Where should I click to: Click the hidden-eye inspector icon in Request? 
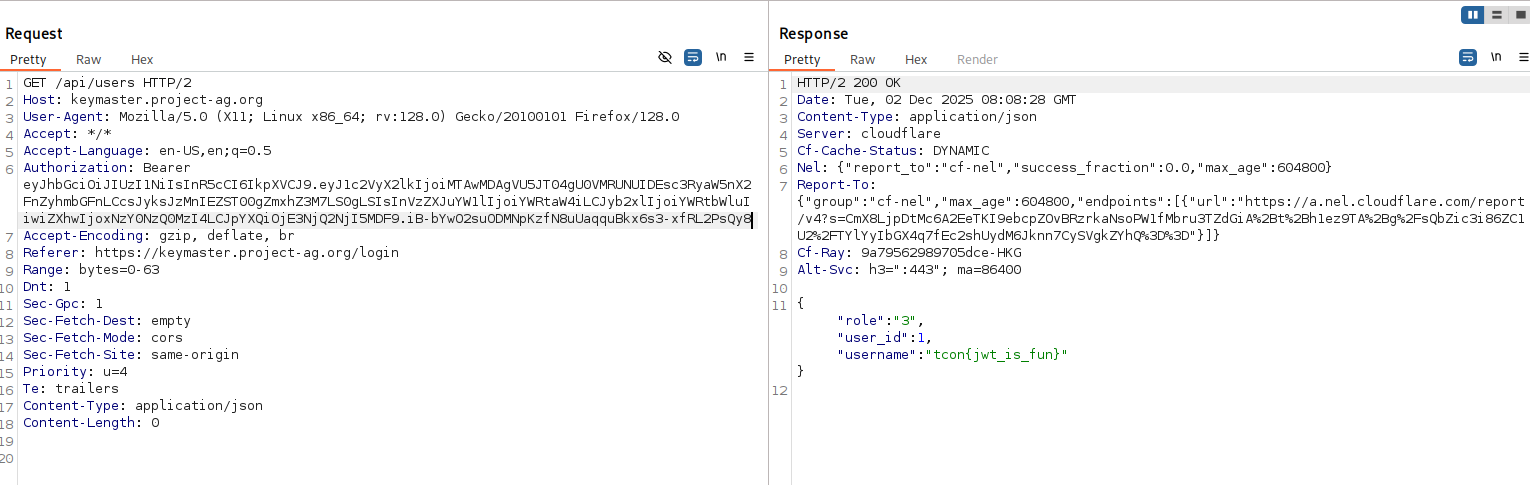(x=665, y=58)
